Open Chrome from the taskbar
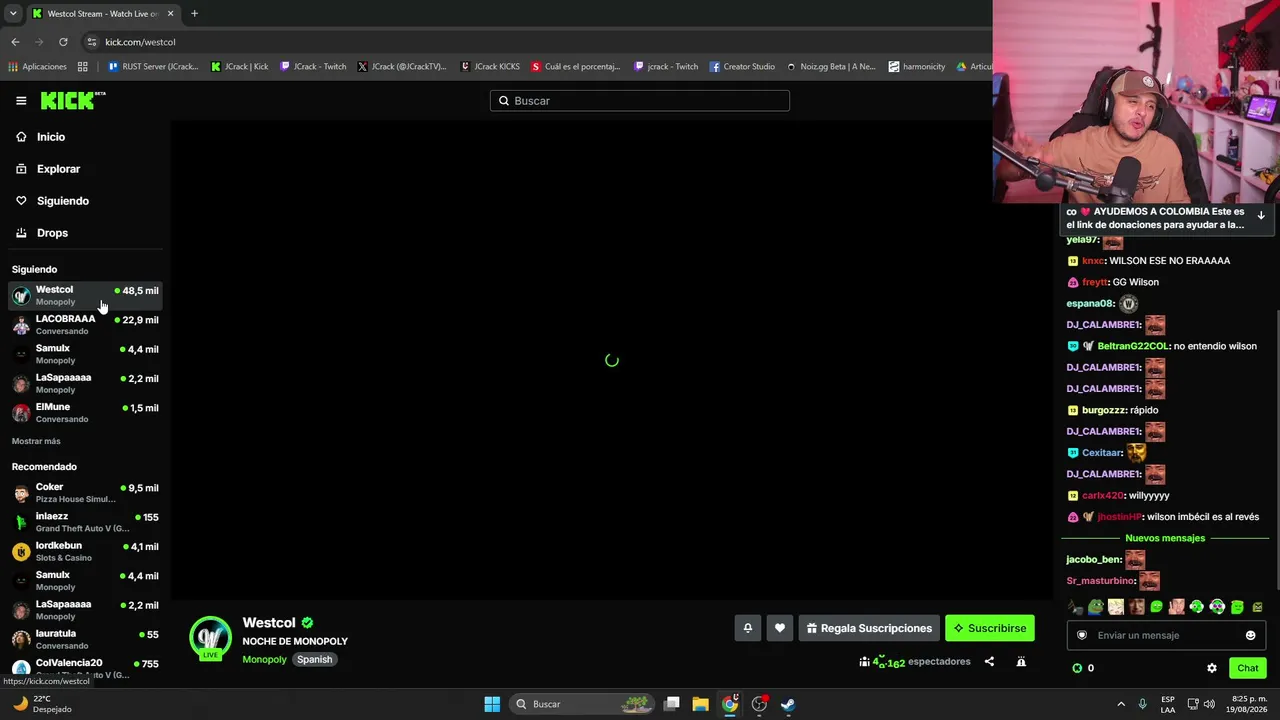Viewport: 1280px width, 720px height. (x=730, y=704)
